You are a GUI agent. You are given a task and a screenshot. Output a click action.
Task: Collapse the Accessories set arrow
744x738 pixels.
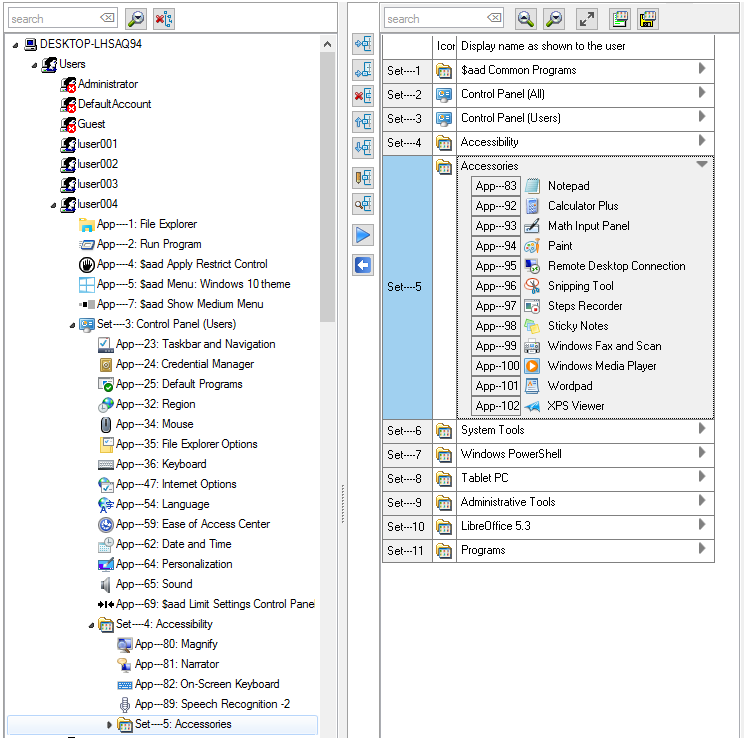pyautogui.click(x=702, y=164)
